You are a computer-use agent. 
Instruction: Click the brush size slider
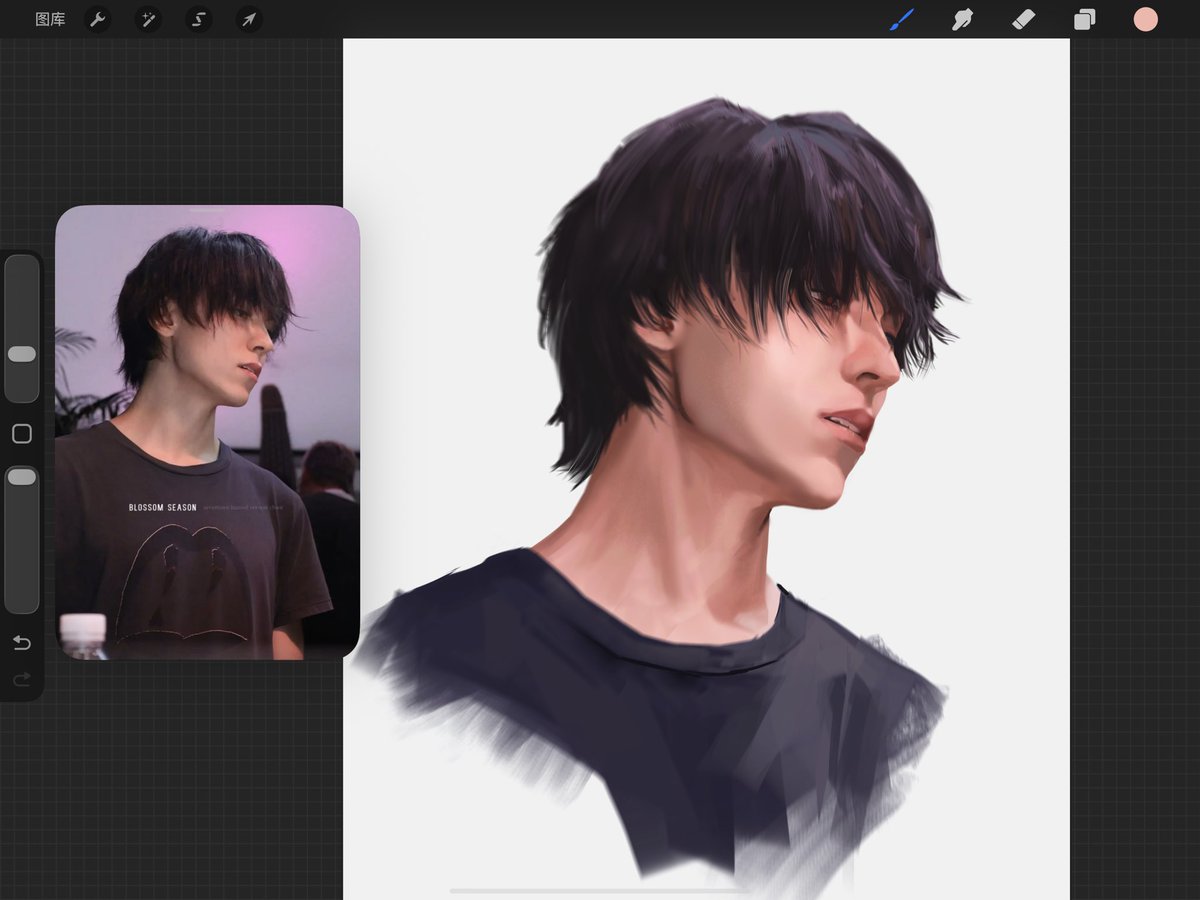coord(21,329)
